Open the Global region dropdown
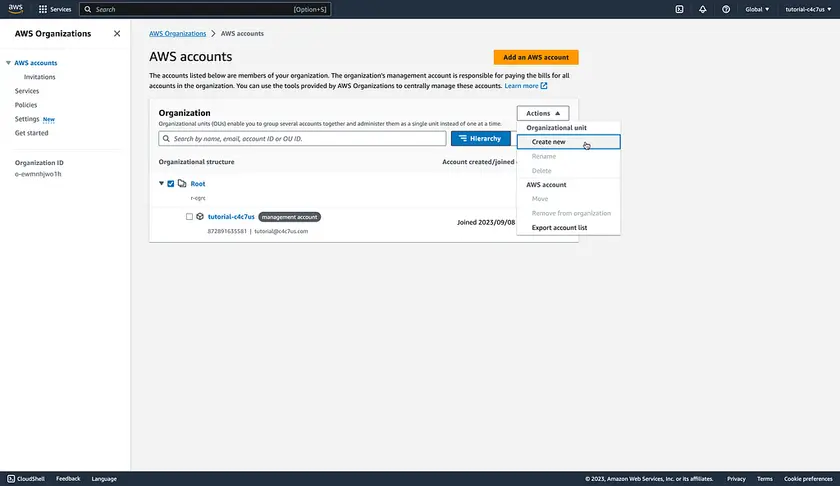Screen dimensions: 840x486 [757, 9]
